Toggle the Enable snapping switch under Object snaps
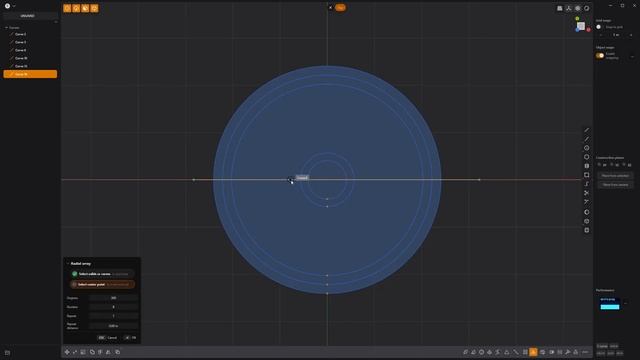The image size is (640, 360). point(600,56)
